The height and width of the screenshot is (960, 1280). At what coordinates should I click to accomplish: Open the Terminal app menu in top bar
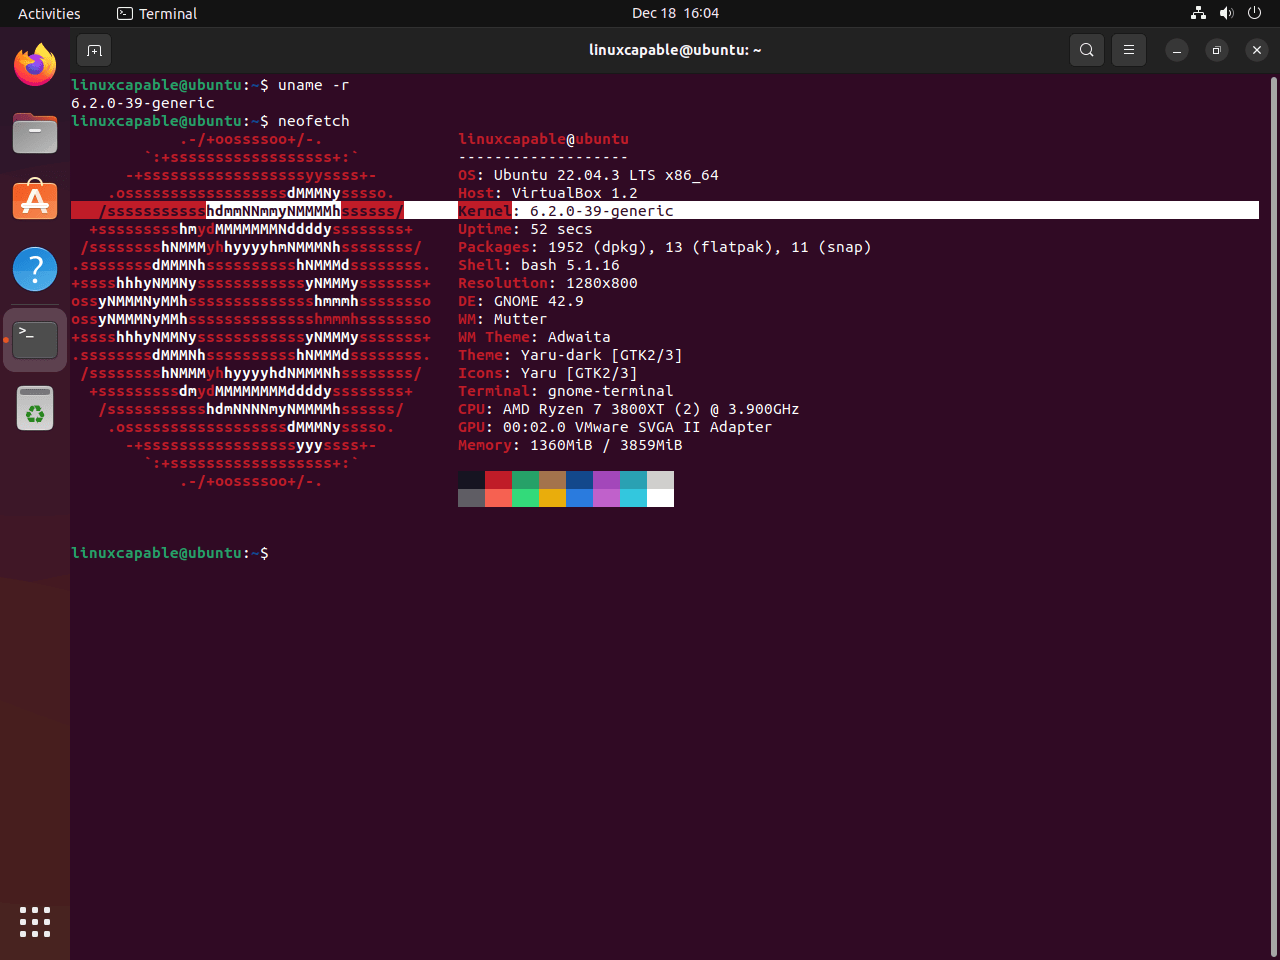click(x=156, y=13)
